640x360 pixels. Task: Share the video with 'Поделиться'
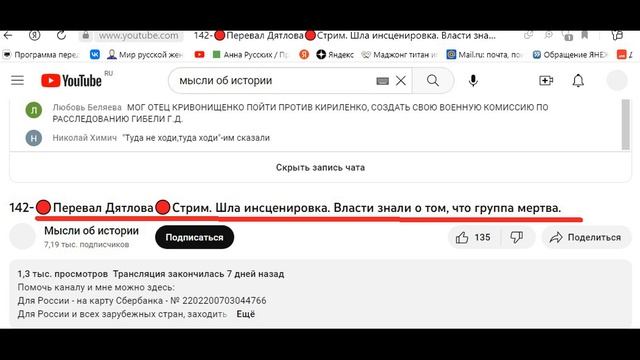pos(586,237)
